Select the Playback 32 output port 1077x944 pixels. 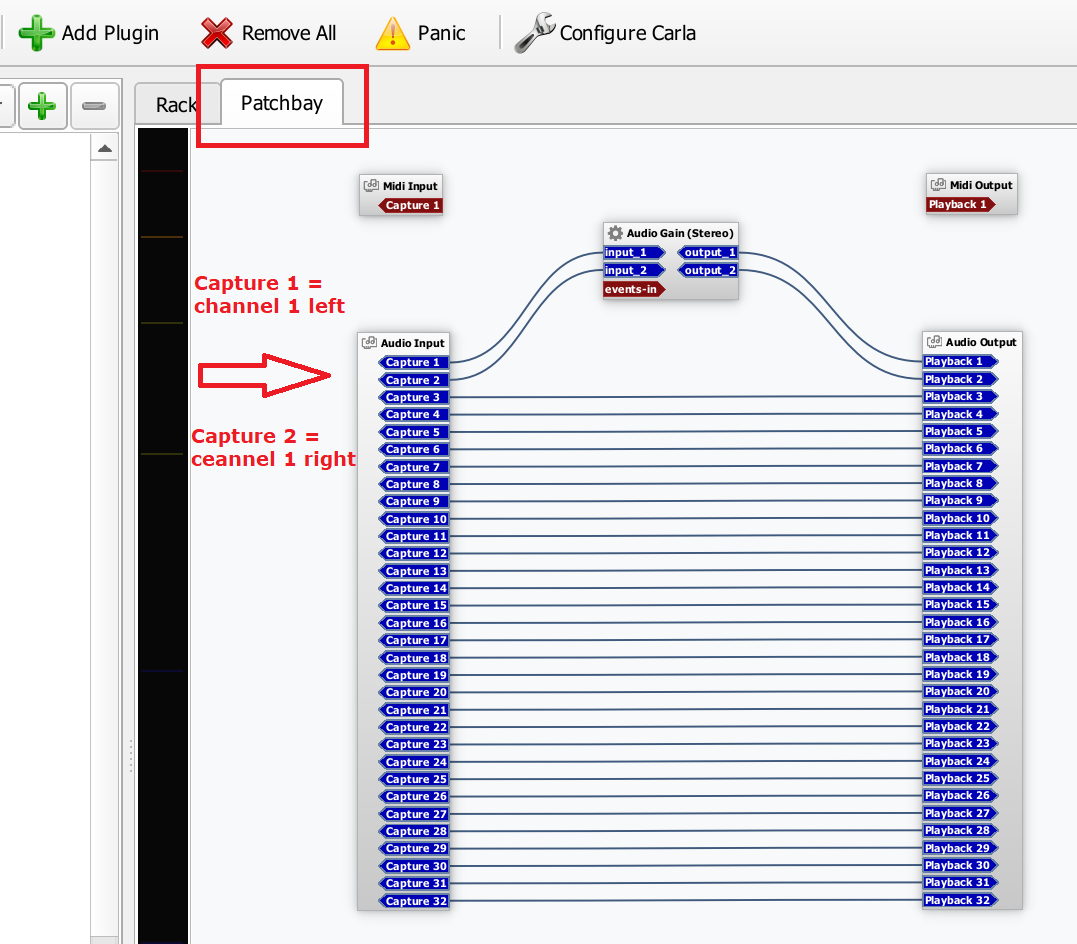click(958, 900)
